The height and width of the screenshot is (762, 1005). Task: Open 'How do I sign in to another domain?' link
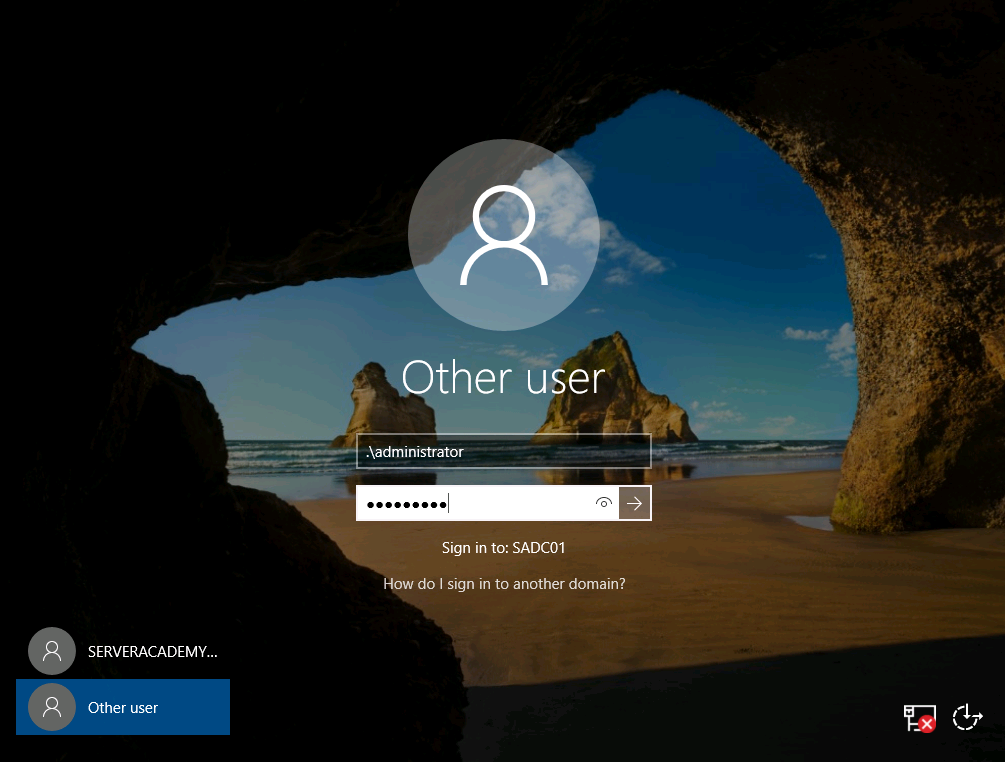coord(504,584)
